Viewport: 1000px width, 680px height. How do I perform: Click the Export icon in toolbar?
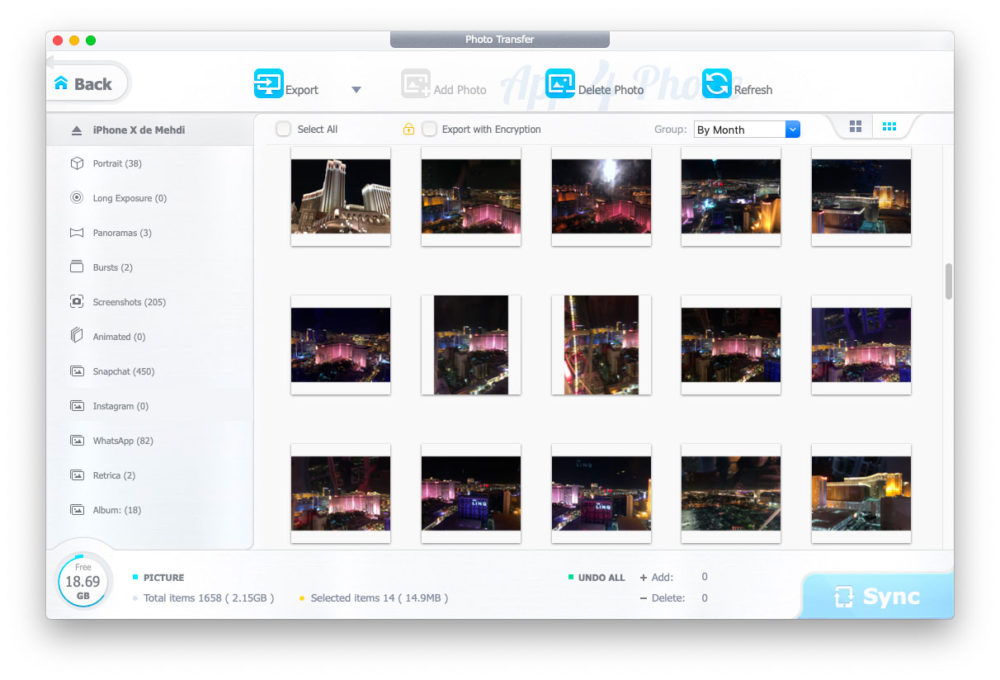268,84
